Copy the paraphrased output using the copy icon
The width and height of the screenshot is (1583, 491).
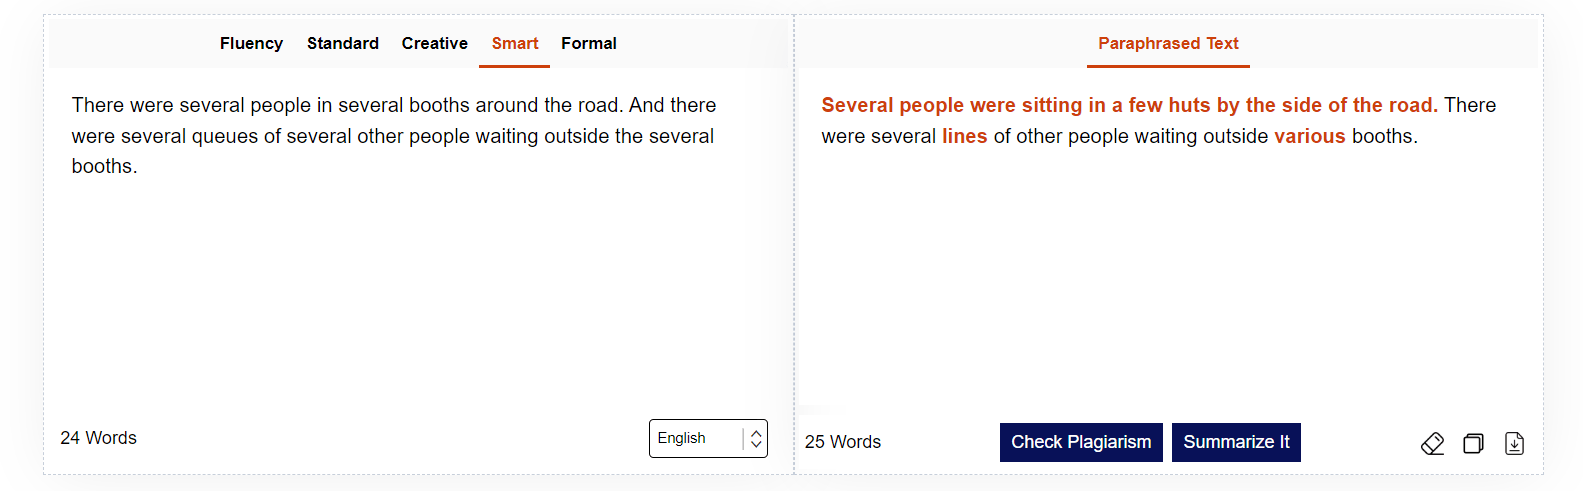[x=1473, y=443]
